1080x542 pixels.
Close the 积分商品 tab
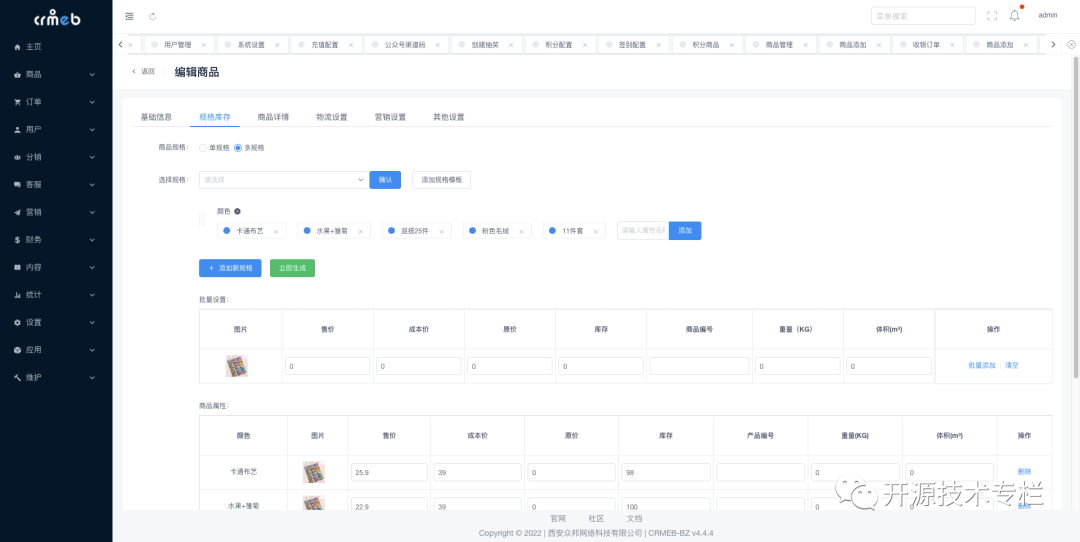731,45
